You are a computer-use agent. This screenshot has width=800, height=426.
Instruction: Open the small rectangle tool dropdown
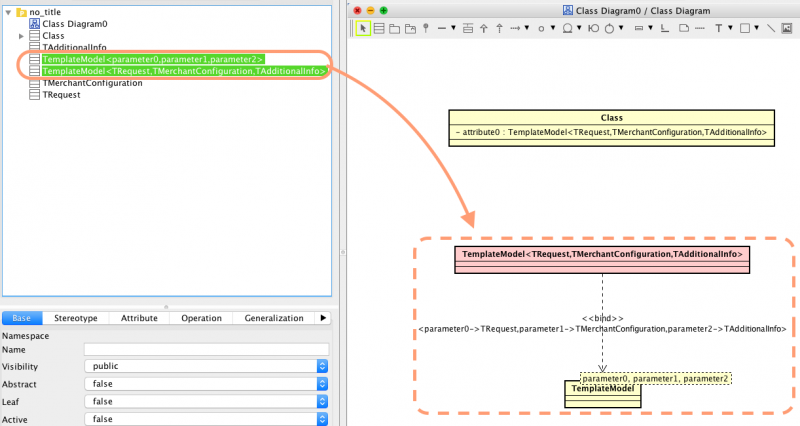point(650,28)
